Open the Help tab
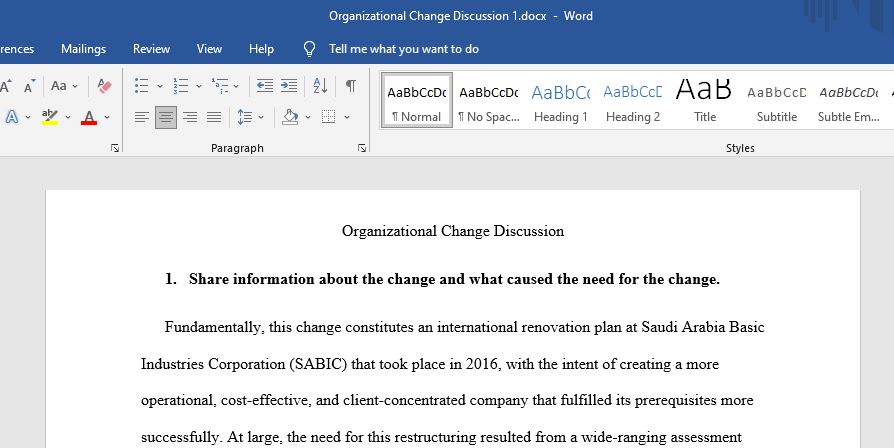The image size is (894, 448). 261,49
